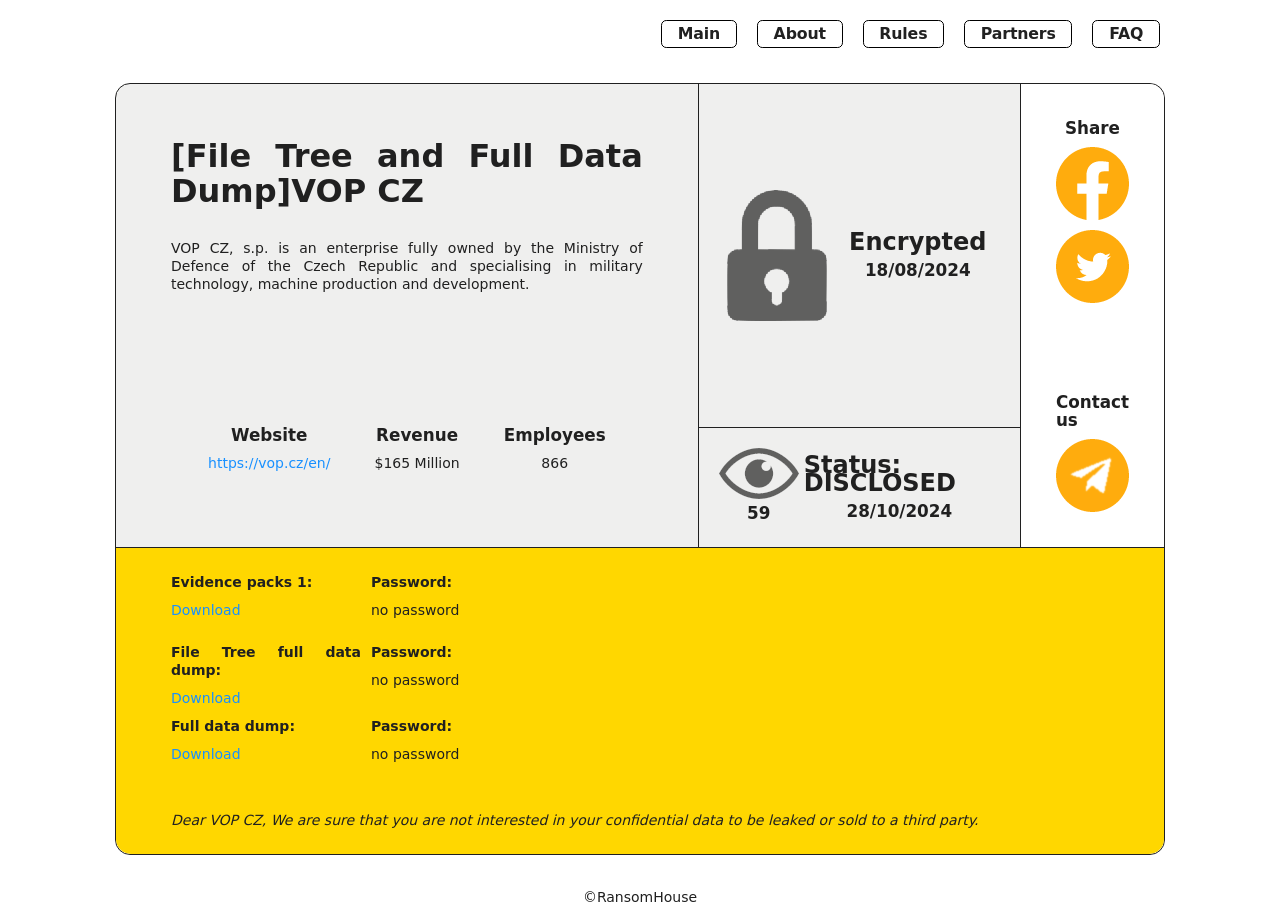Click the $165 Million revenue value
Viewport: 1280px width, 924px height.
pyautogui.click(x=417, y=463)
